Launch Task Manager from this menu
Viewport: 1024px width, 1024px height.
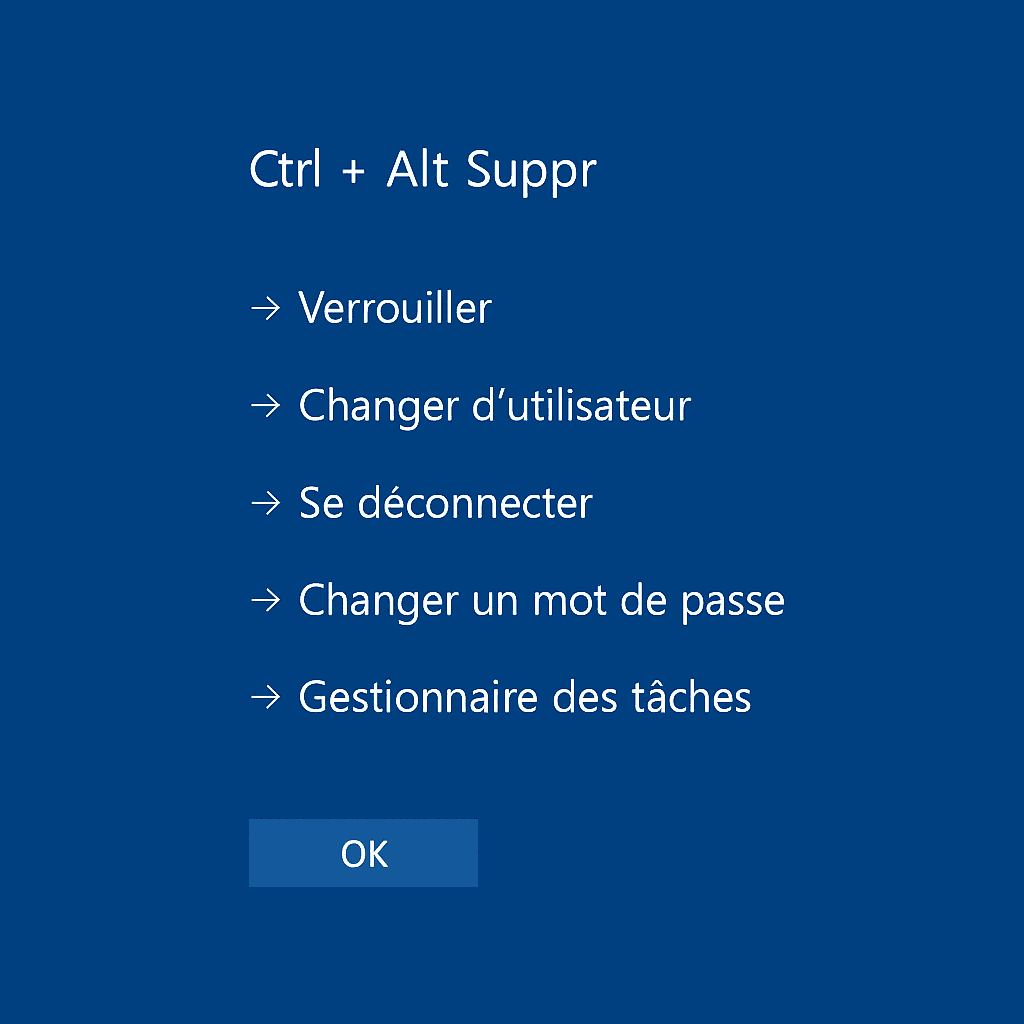(524, 697)
